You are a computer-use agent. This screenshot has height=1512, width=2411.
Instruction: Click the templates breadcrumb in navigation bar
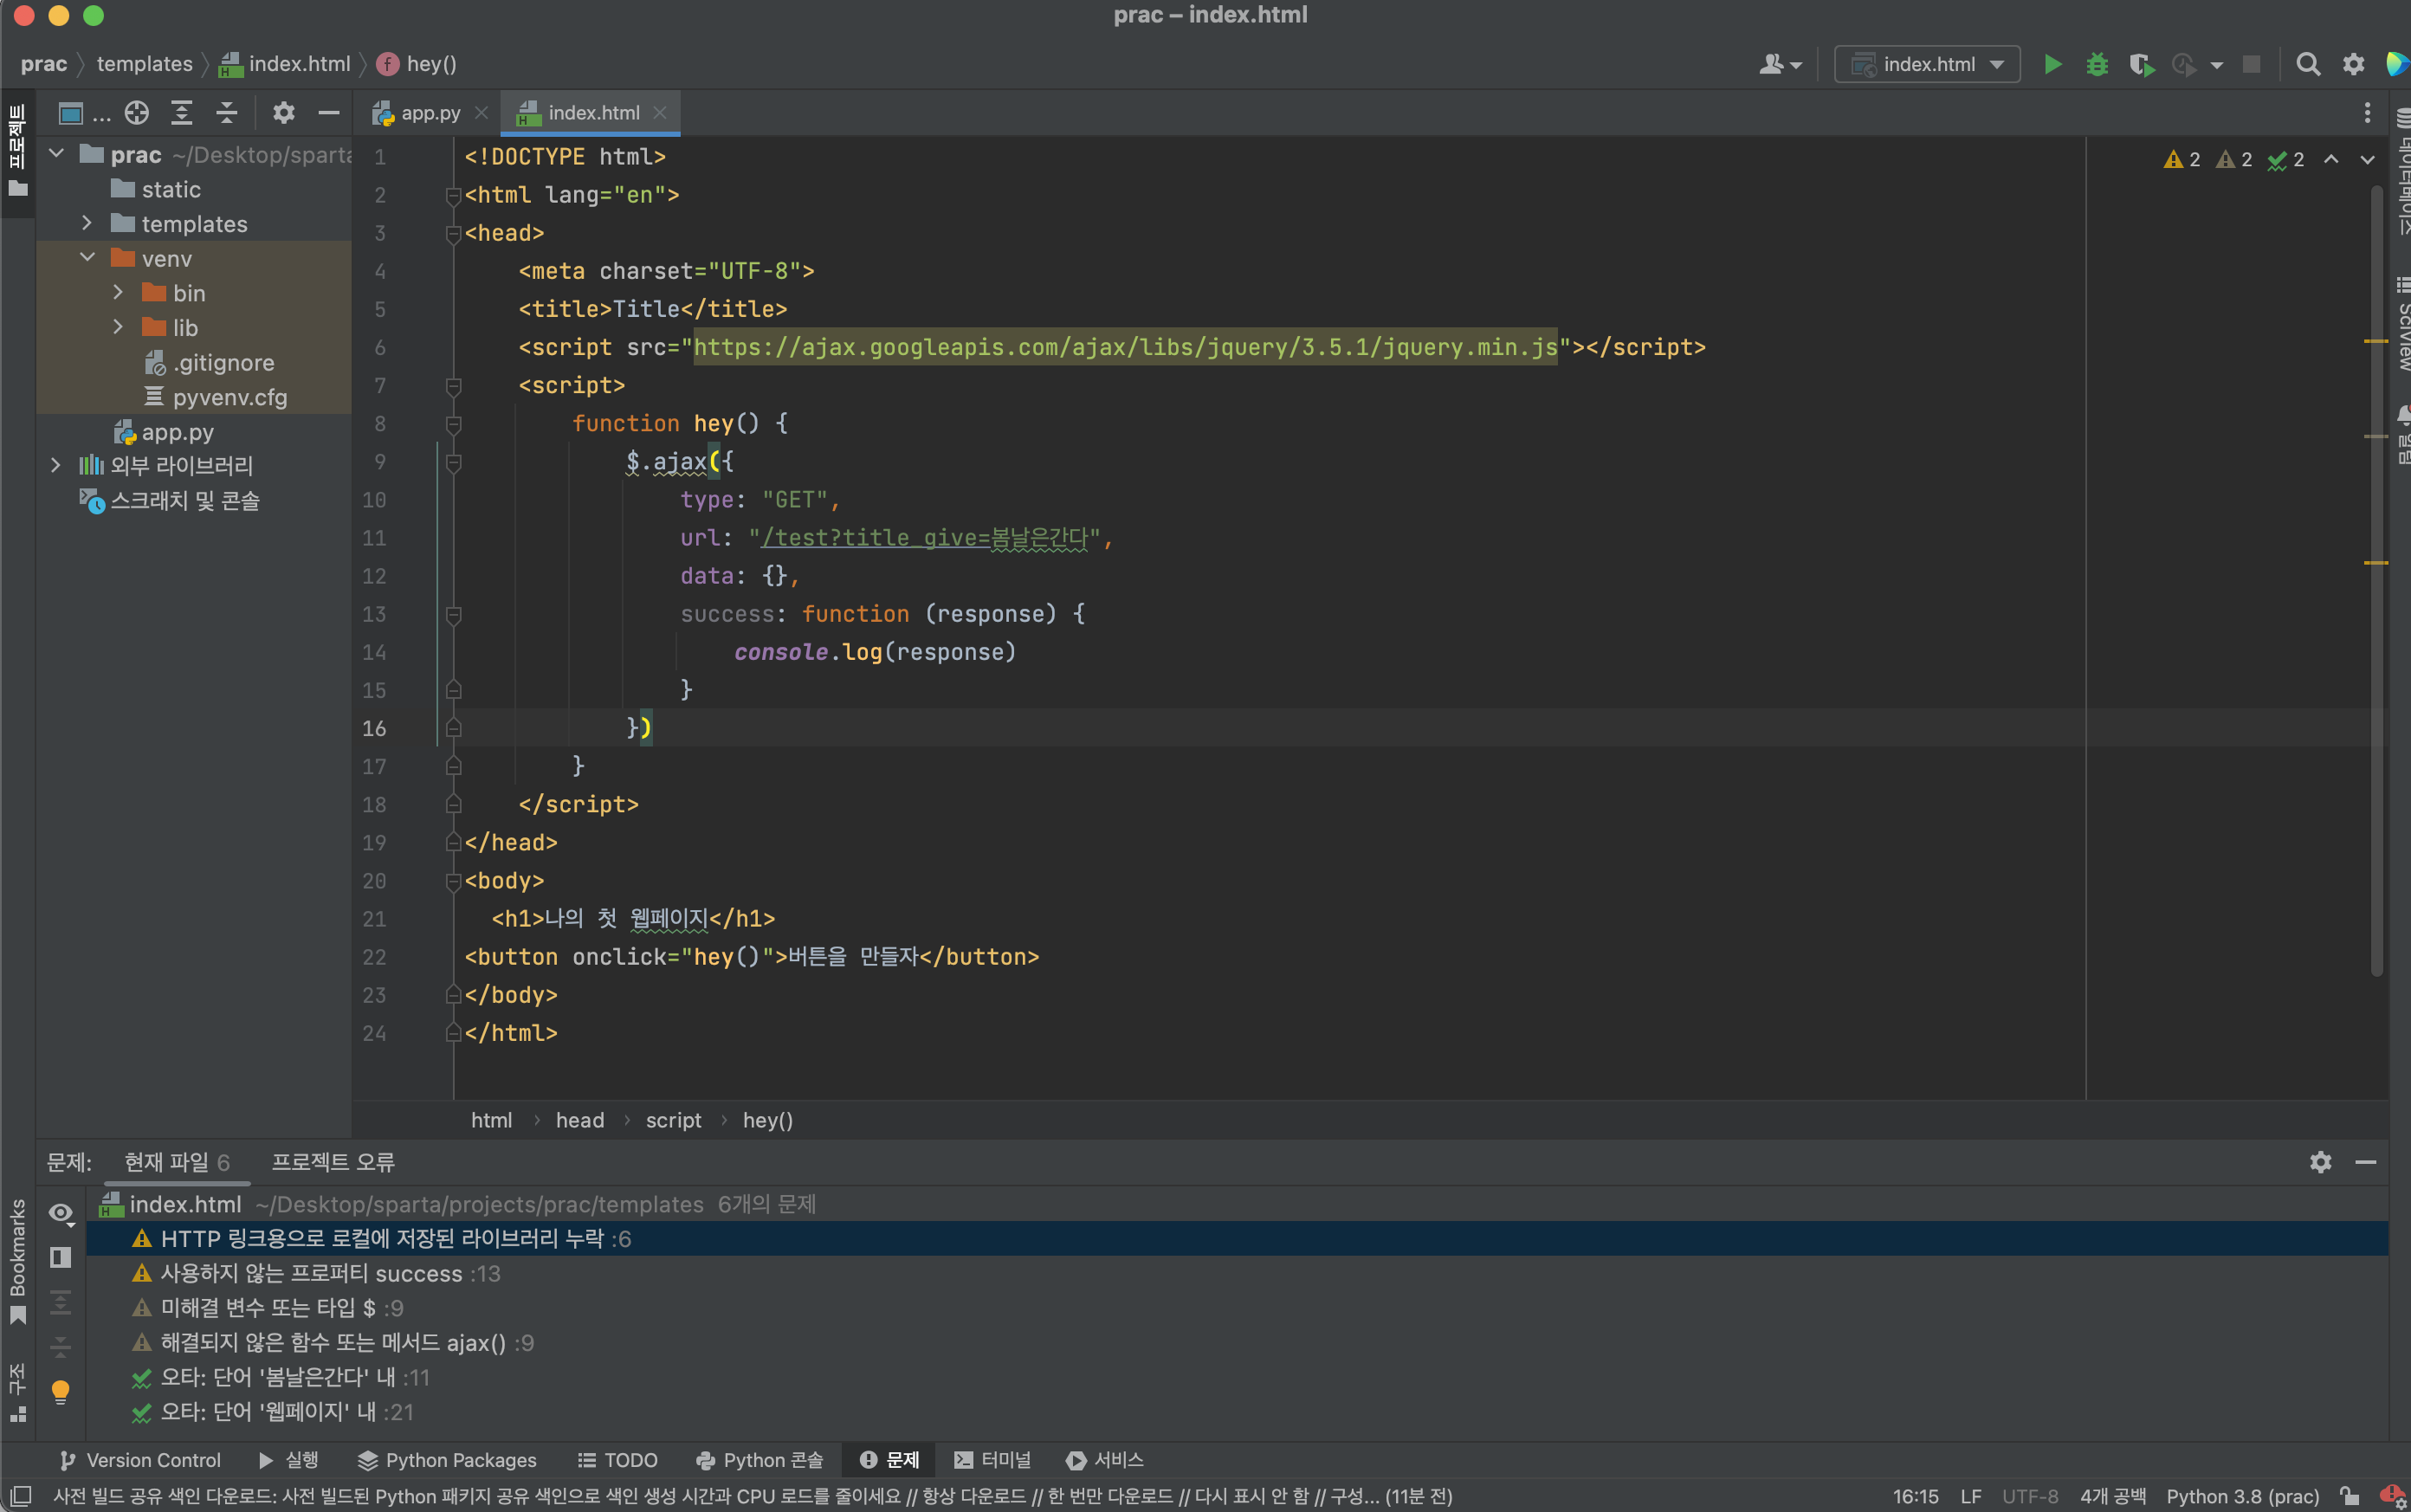point(145,65)
